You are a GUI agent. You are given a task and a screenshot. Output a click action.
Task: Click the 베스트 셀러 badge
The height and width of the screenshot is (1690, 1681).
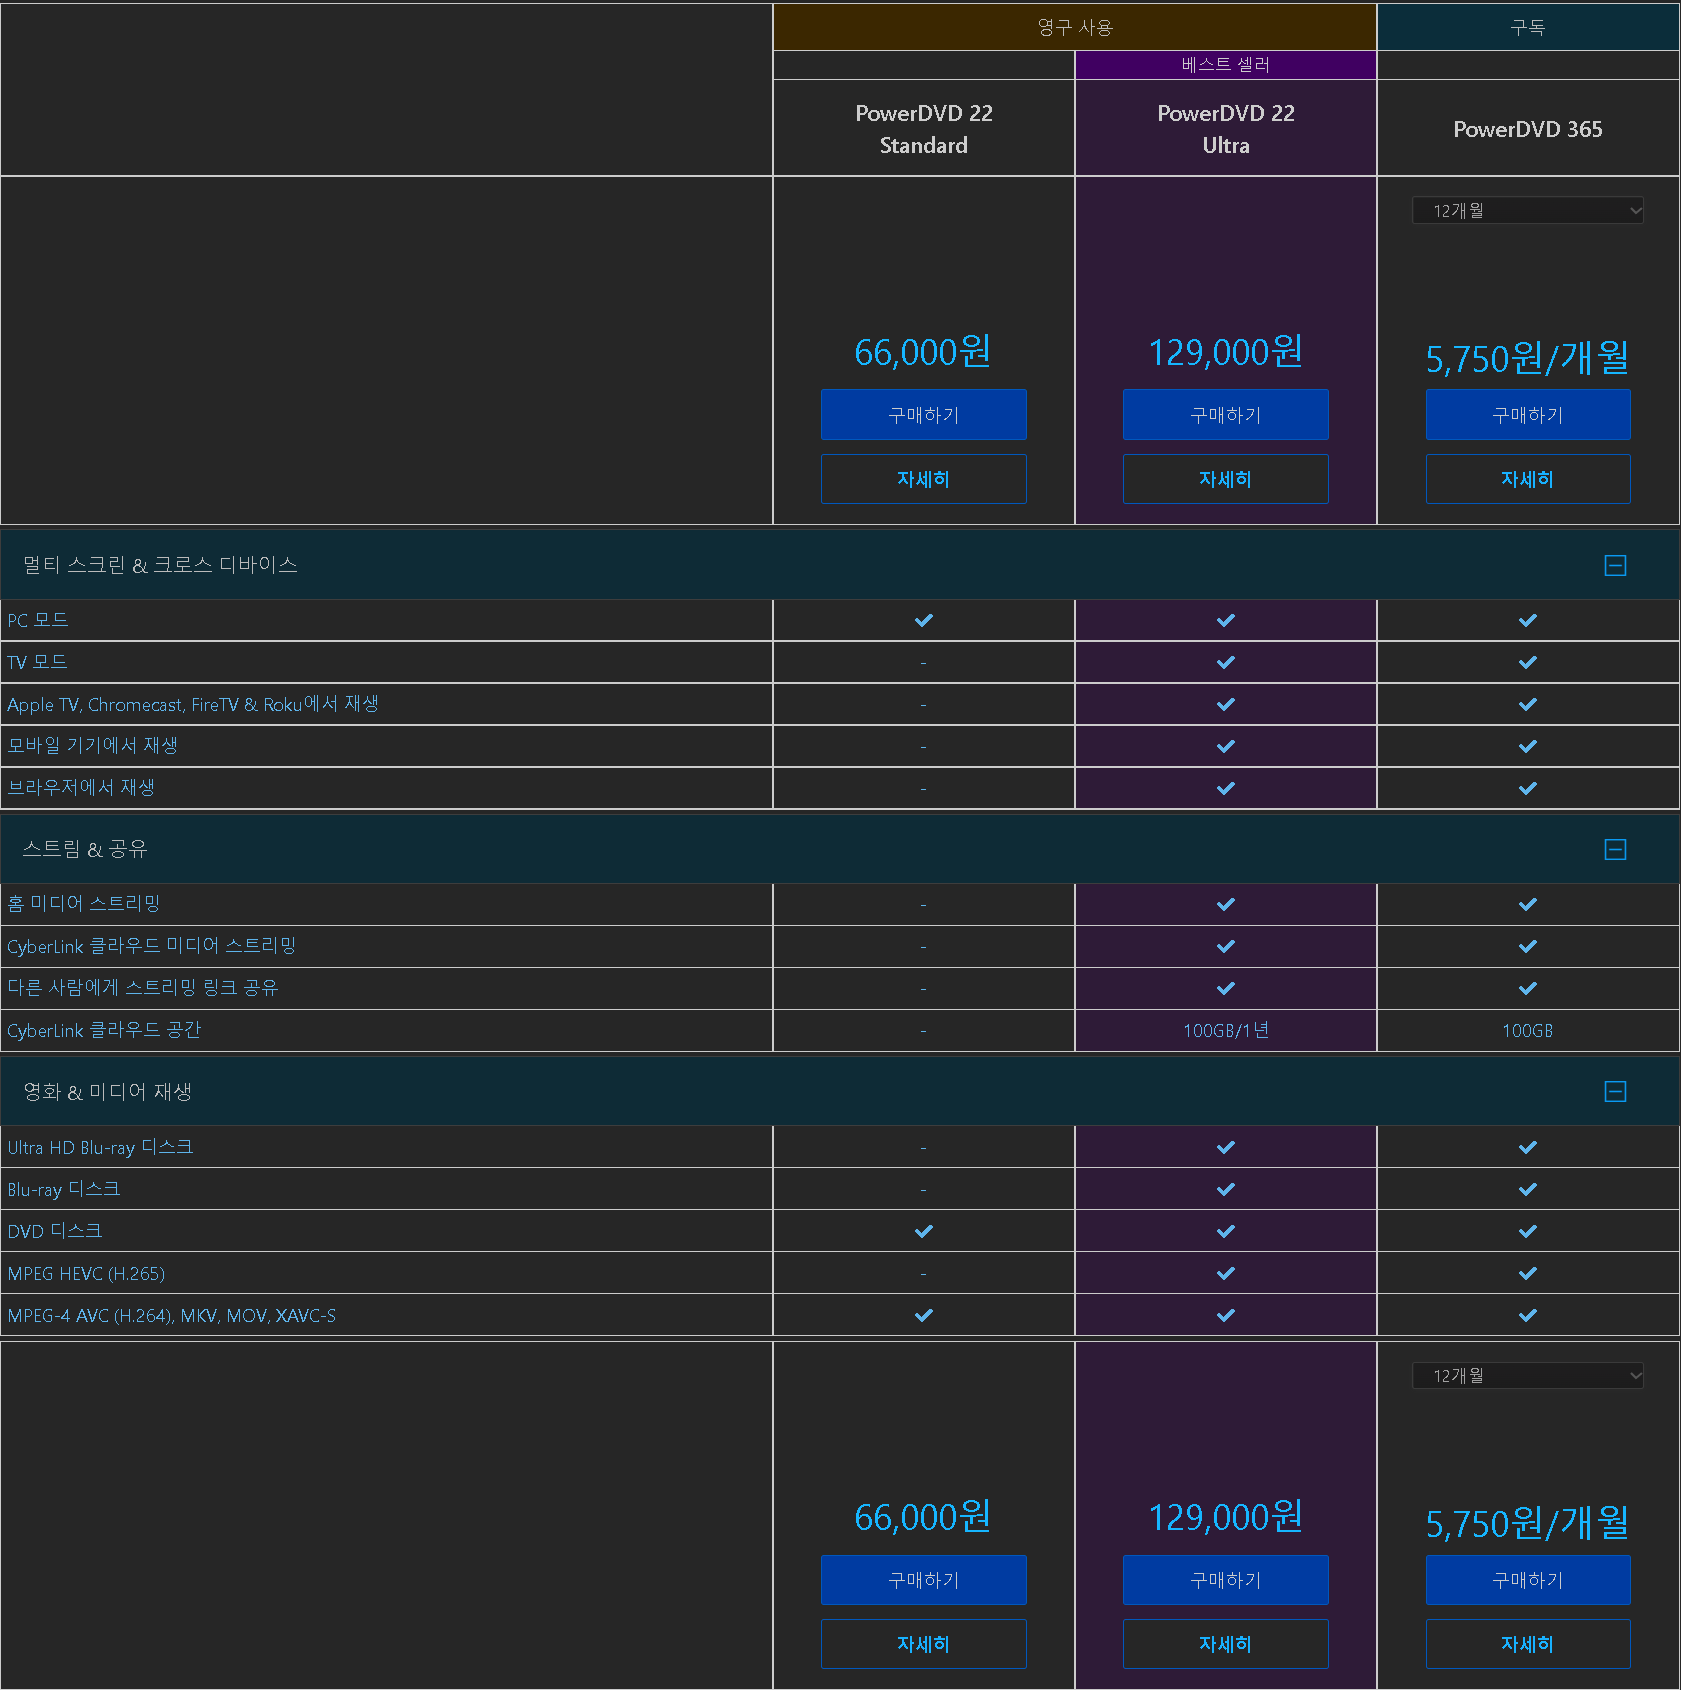(x=1226, y=65)
